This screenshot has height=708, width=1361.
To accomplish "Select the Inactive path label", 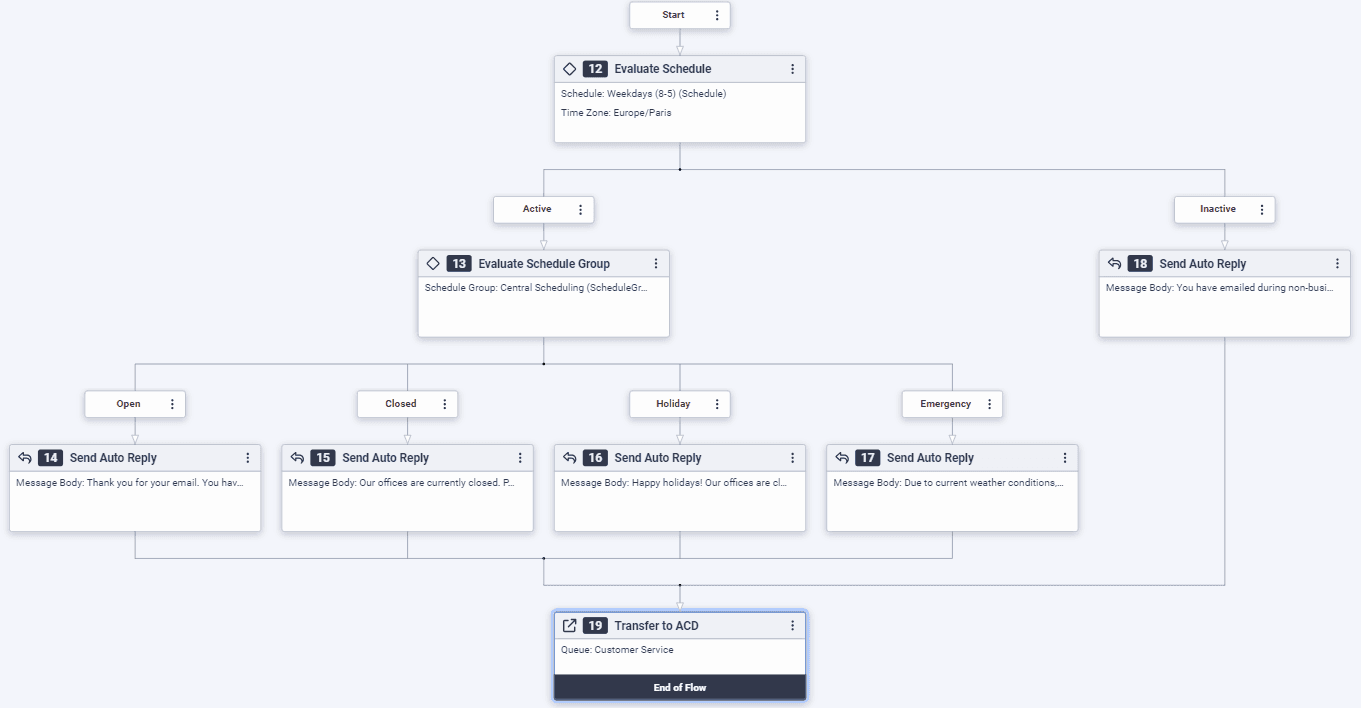I will pyautogui.click(x=1215, y=209).
